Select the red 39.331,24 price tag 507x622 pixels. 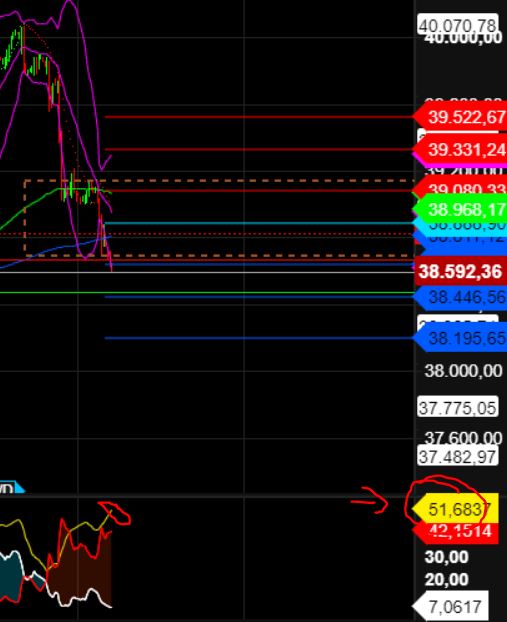click(x=460, y=150)
